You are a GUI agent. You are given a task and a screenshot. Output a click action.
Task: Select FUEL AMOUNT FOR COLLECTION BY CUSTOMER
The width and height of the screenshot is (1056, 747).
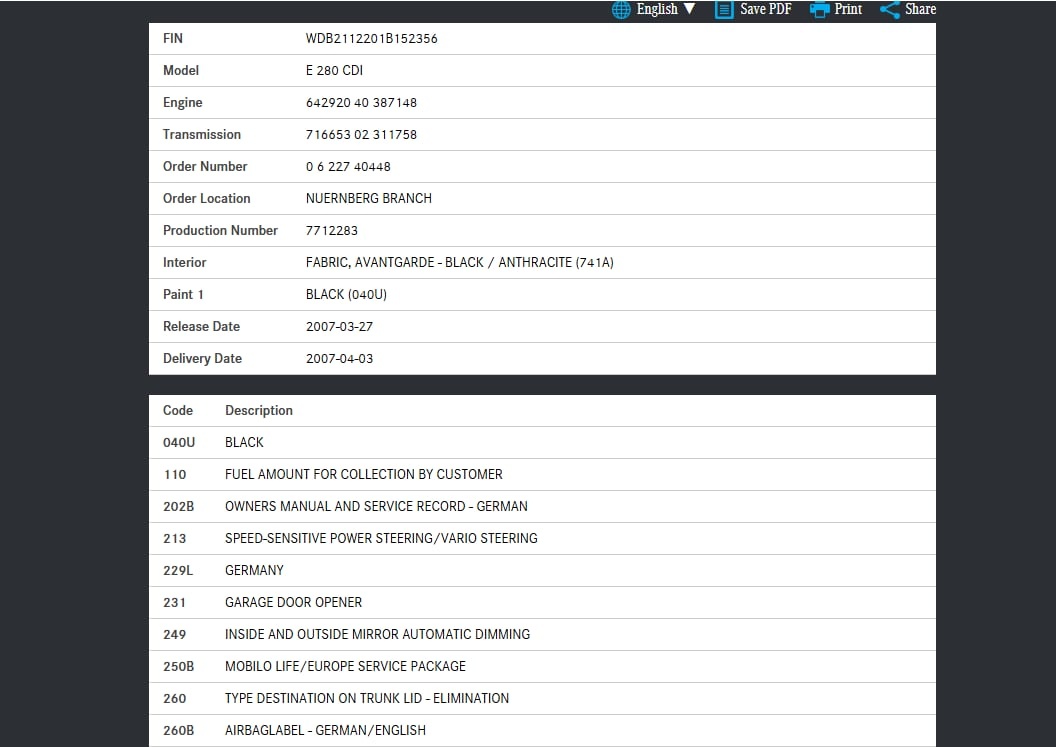pyautogui.click(x=364, y=474)
